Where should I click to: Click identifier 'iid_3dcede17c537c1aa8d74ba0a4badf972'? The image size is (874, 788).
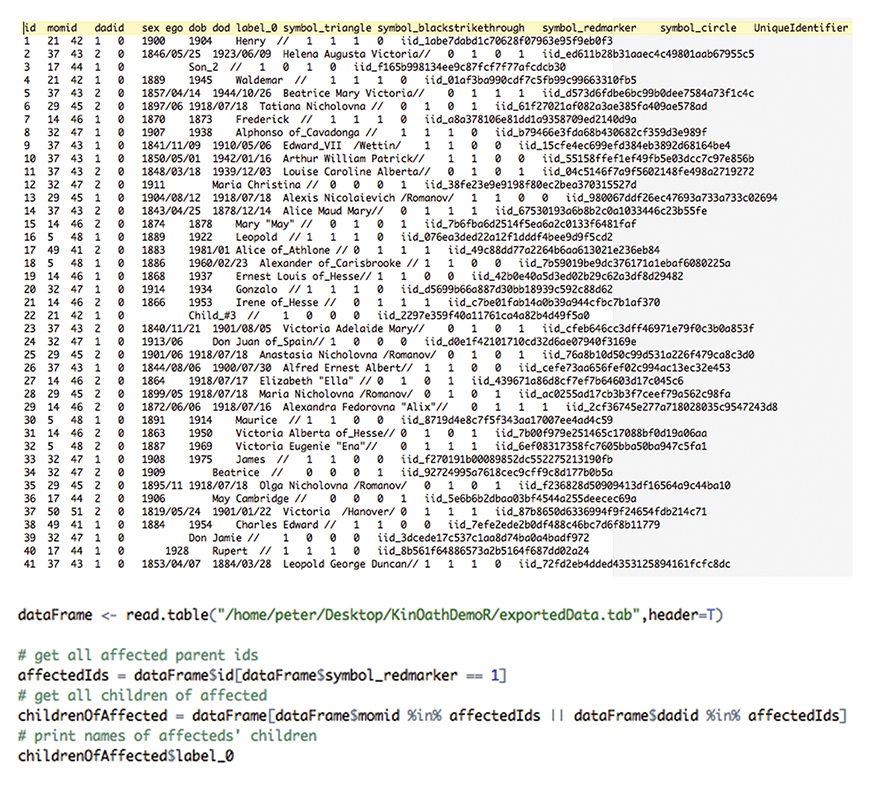coord(483,538)
